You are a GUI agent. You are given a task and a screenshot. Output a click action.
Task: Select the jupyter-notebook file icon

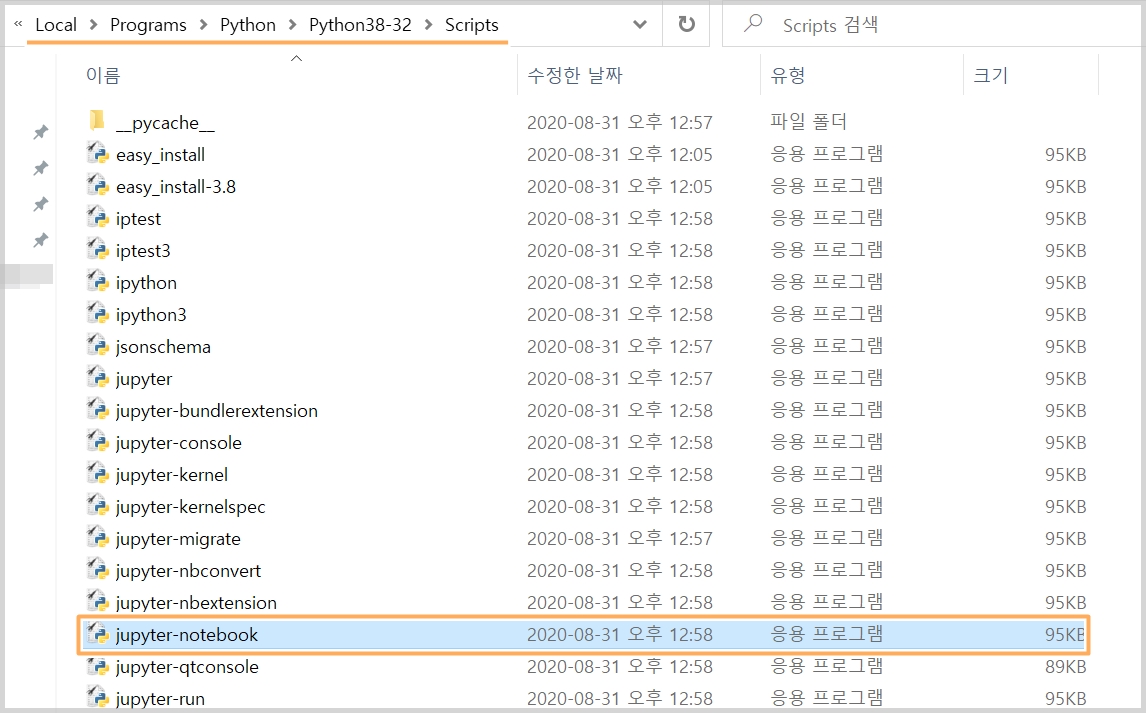coord(97,634)
